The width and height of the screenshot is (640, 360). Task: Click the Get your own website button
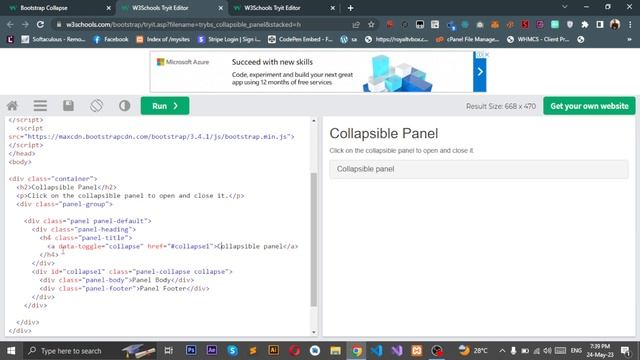pos(589,106)
